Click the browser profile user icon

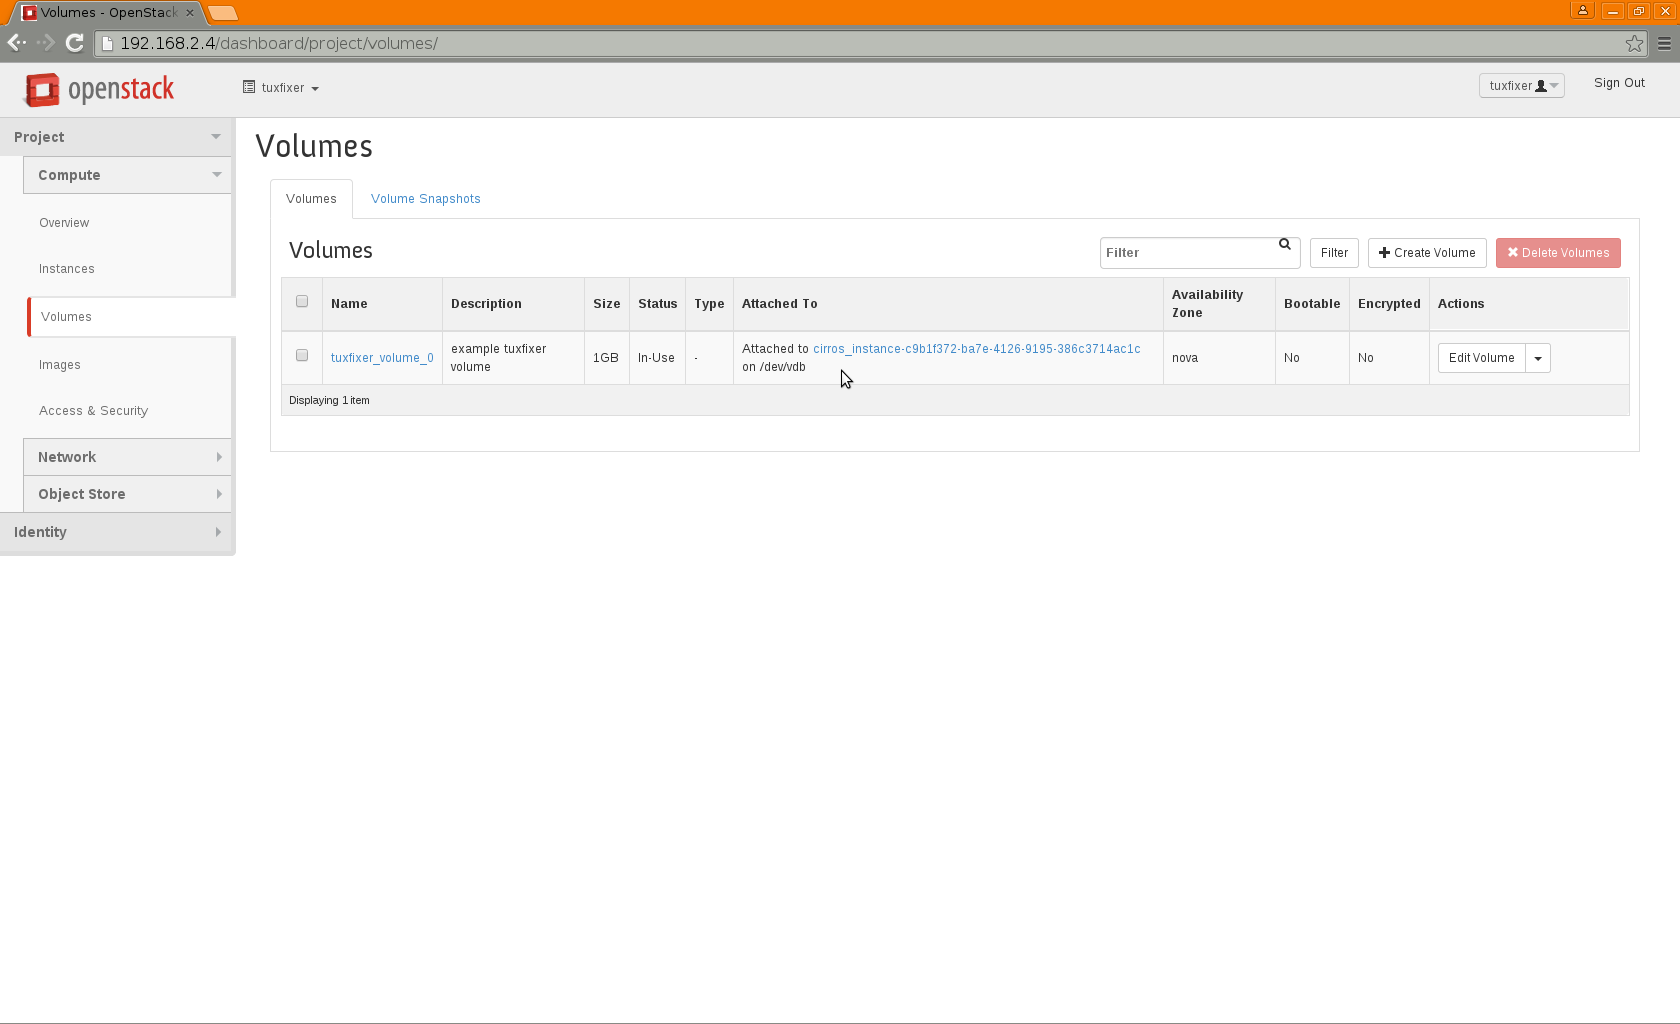(1582, 11)
